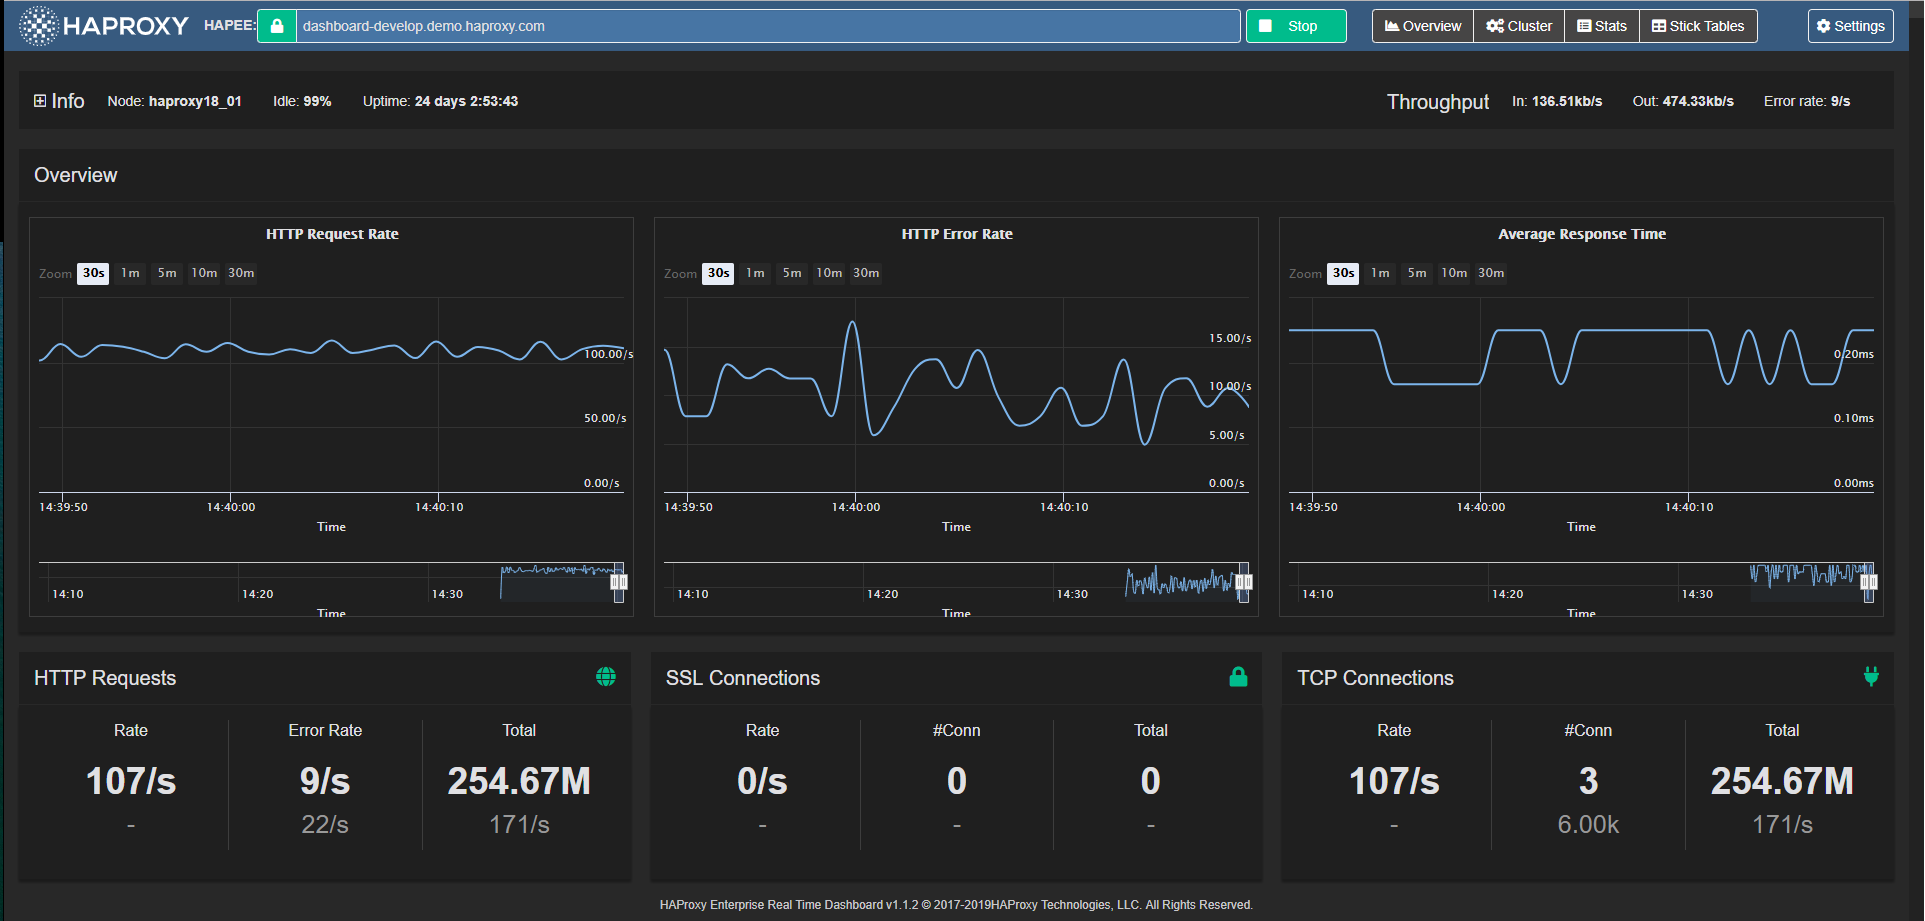Click the green padlock icon beside the address field
1925x921 pixels.
[x=277, y=26]
